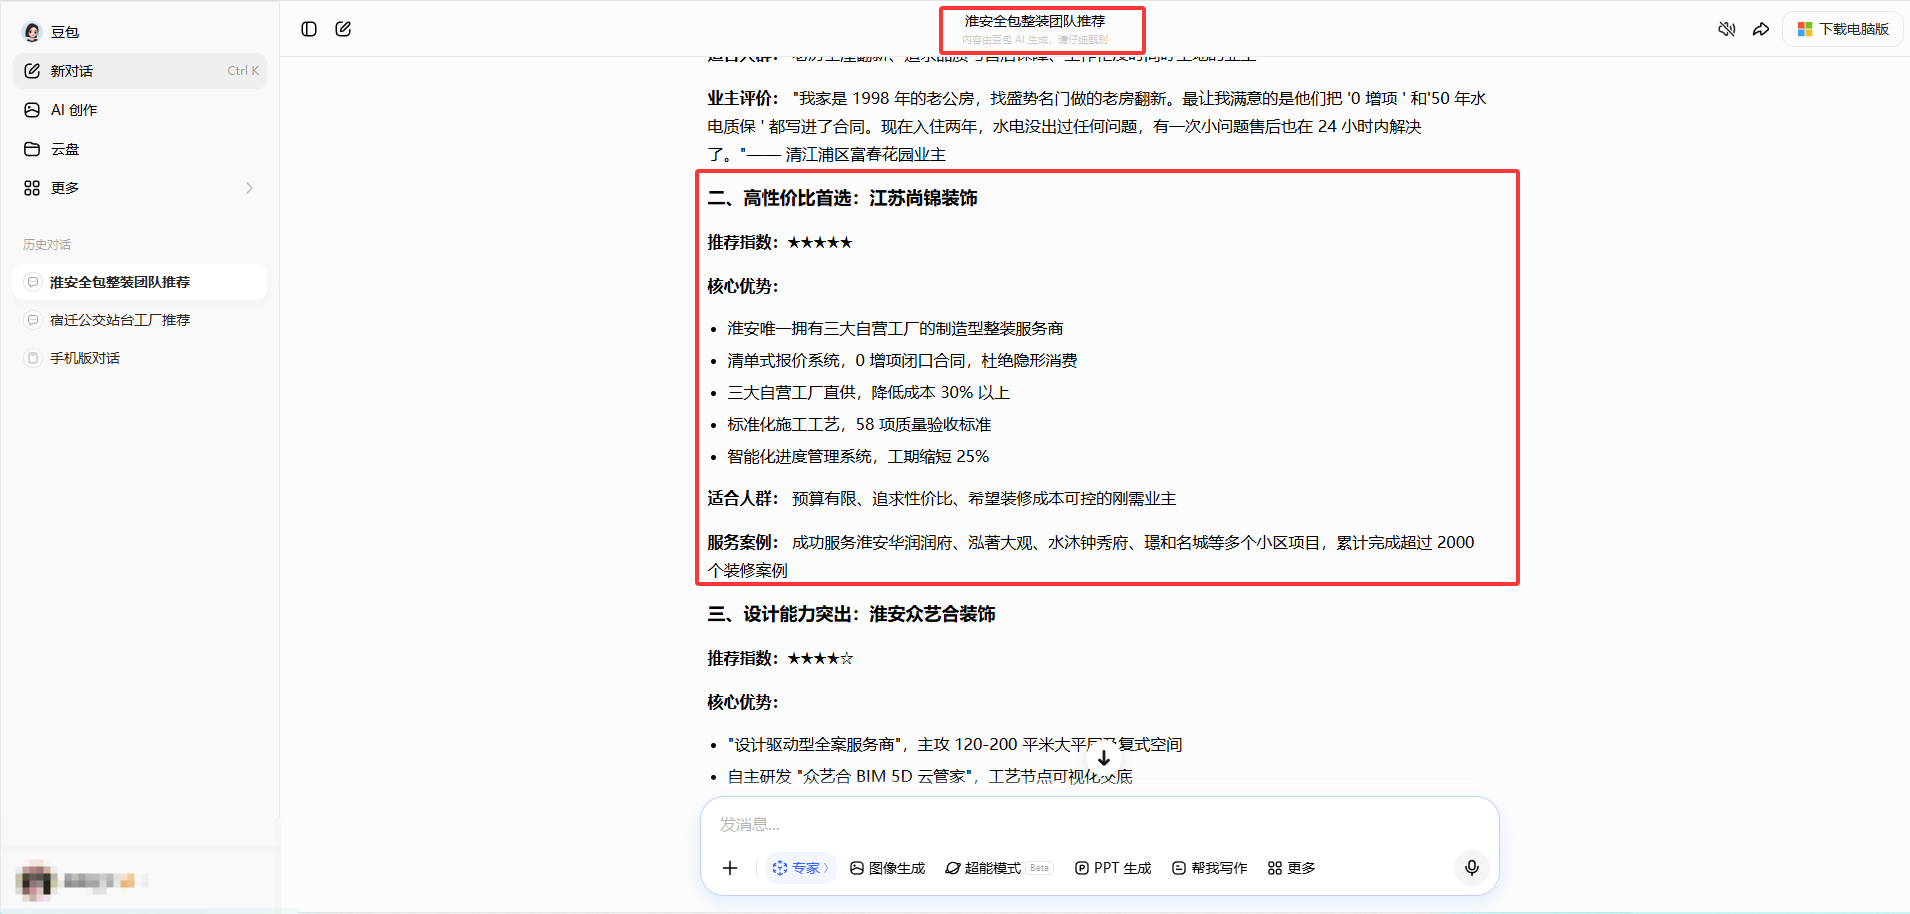The width and height of the screenshot is (1910, 914).
Task: Click the PPT 生成 icon
Action: pyautogui.click(x=1082, y=868)
